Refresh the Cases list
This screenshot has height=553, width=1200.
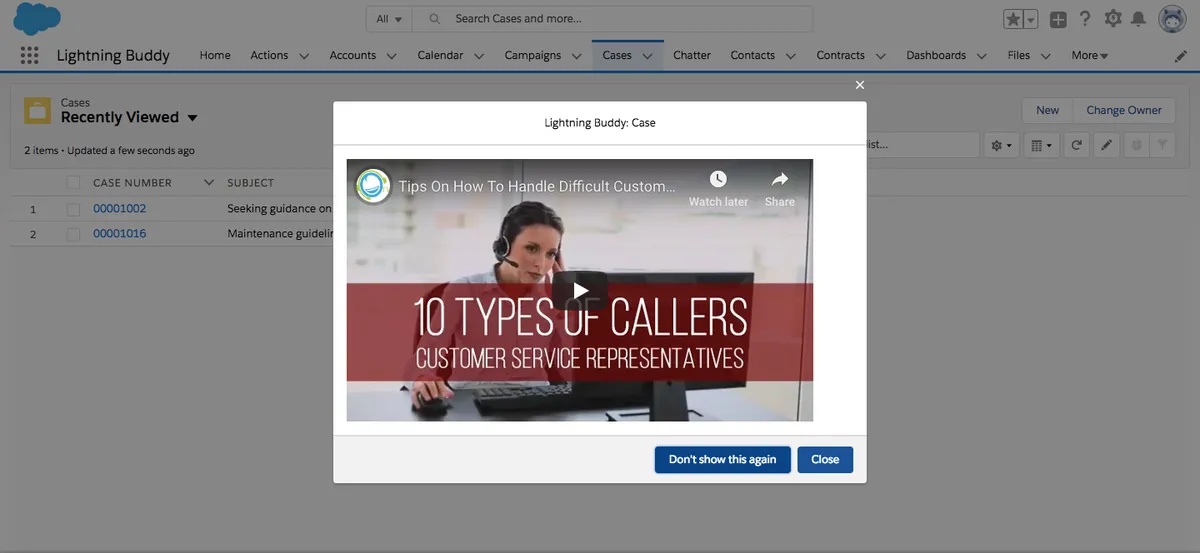point(1076,145)
